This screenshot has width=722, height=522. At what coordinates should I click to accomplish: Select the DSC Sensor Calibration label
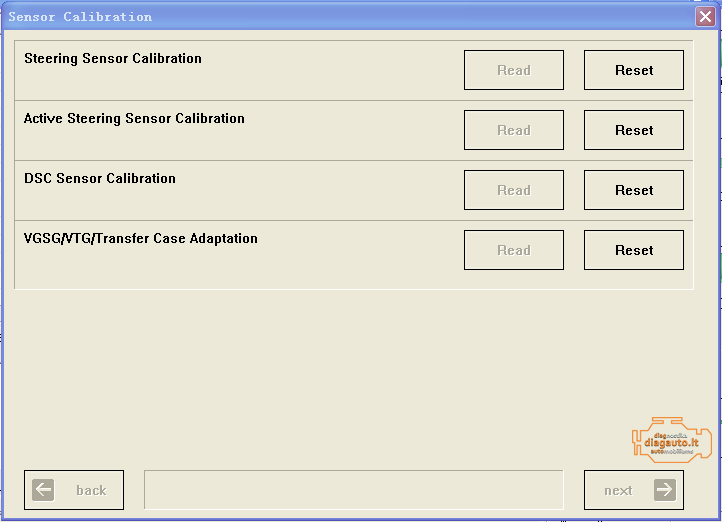pos(100,178)
